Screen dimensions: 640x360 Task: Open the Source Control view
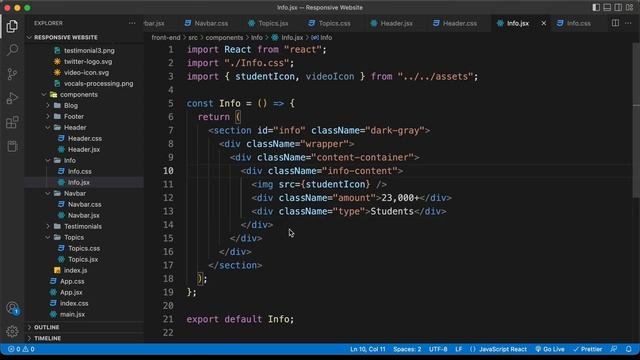point(12,74)
